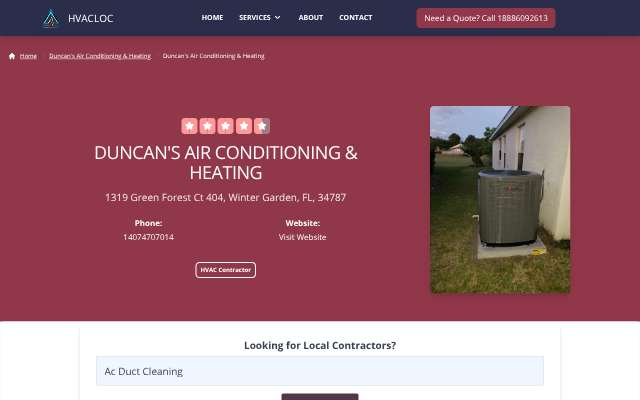Click the fifth half-filled rating star
This screenshot has height=400, width=640.
262,126
